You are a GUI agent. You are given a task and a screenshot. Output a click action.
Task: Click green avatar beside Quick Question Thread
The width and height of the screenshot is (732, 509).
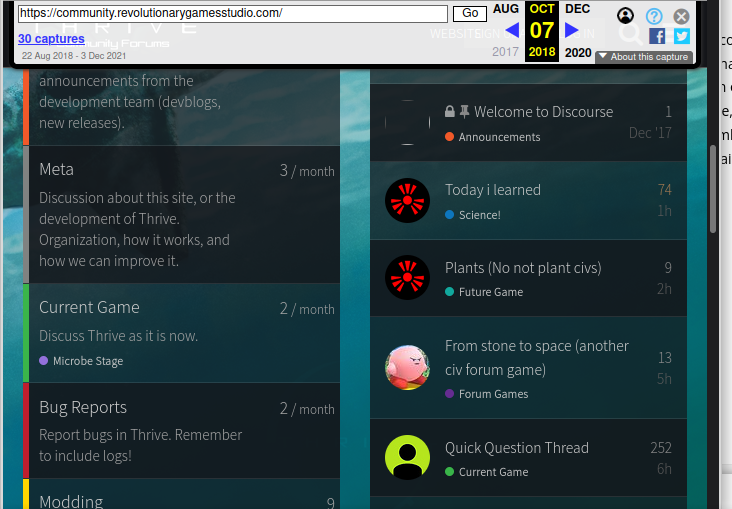tap(408, 458)
